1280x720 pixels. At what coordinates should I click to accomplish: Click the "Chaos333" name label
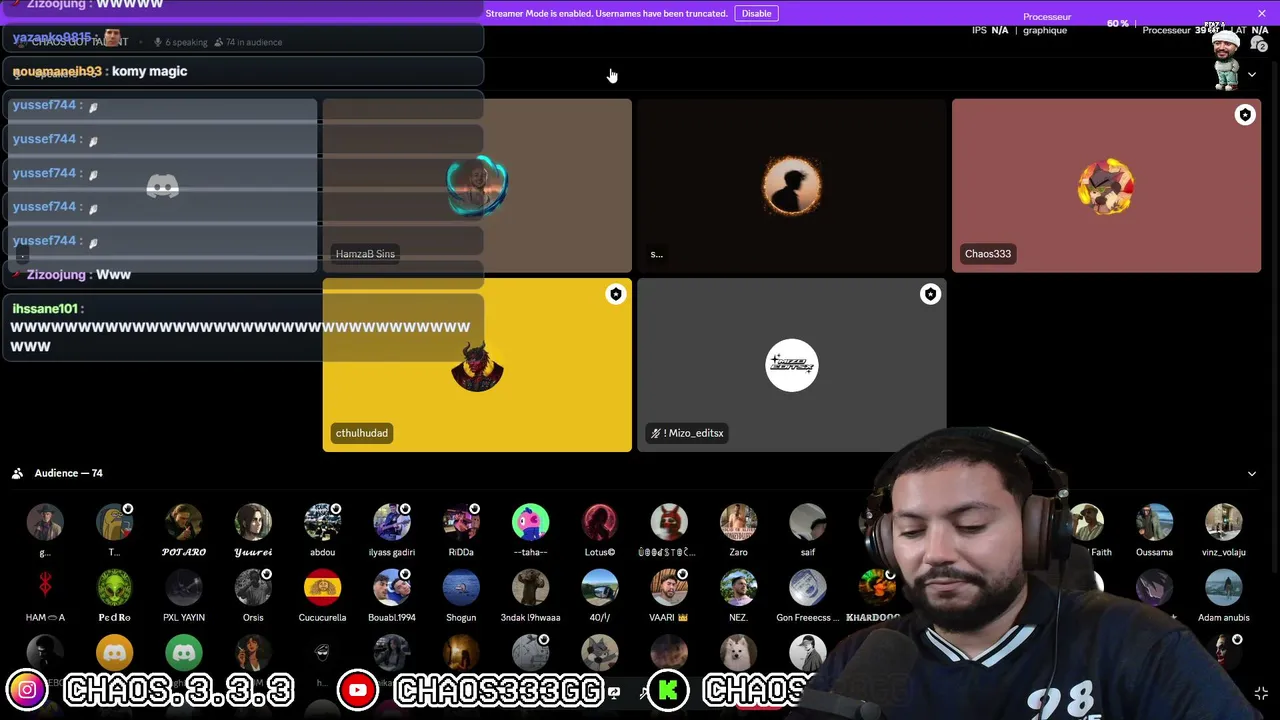[988, 254]
